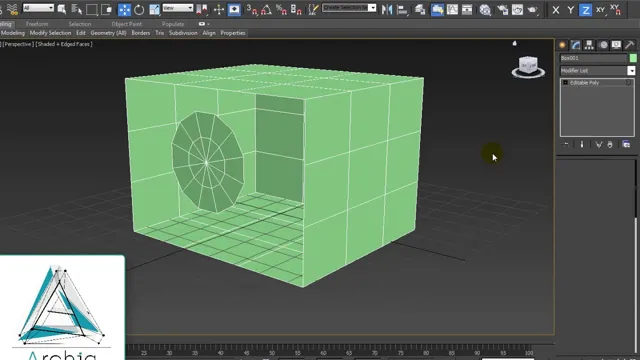
Task: Click the Perspective viewport label
Action: (18, 44)
